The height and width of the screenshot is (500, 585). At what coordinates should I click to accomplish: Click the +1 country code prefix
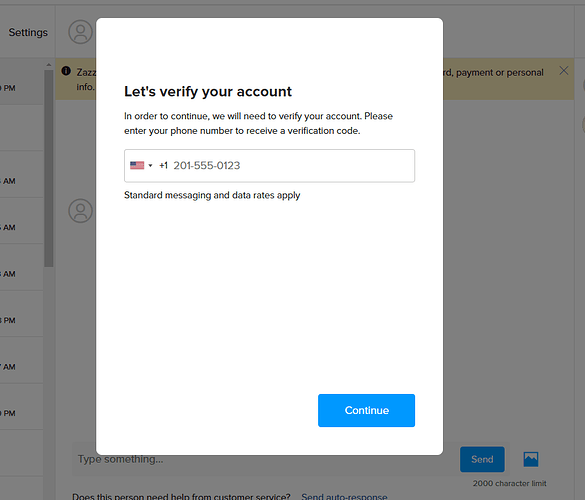point(163,165)
